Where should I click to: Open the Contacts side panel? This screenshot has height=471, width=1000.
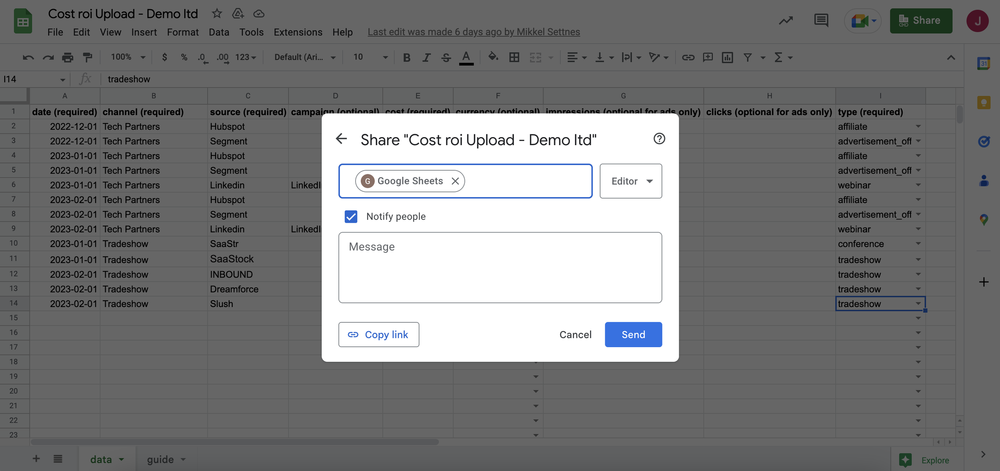tap(983, 180)
